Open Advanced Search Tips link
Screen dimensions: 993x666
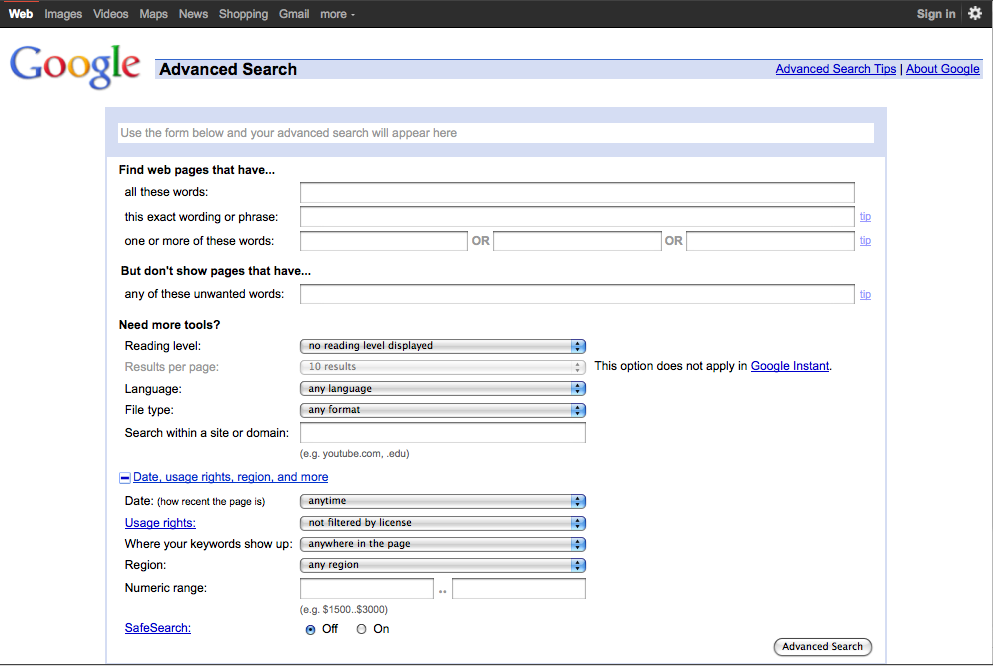(835, 69)
